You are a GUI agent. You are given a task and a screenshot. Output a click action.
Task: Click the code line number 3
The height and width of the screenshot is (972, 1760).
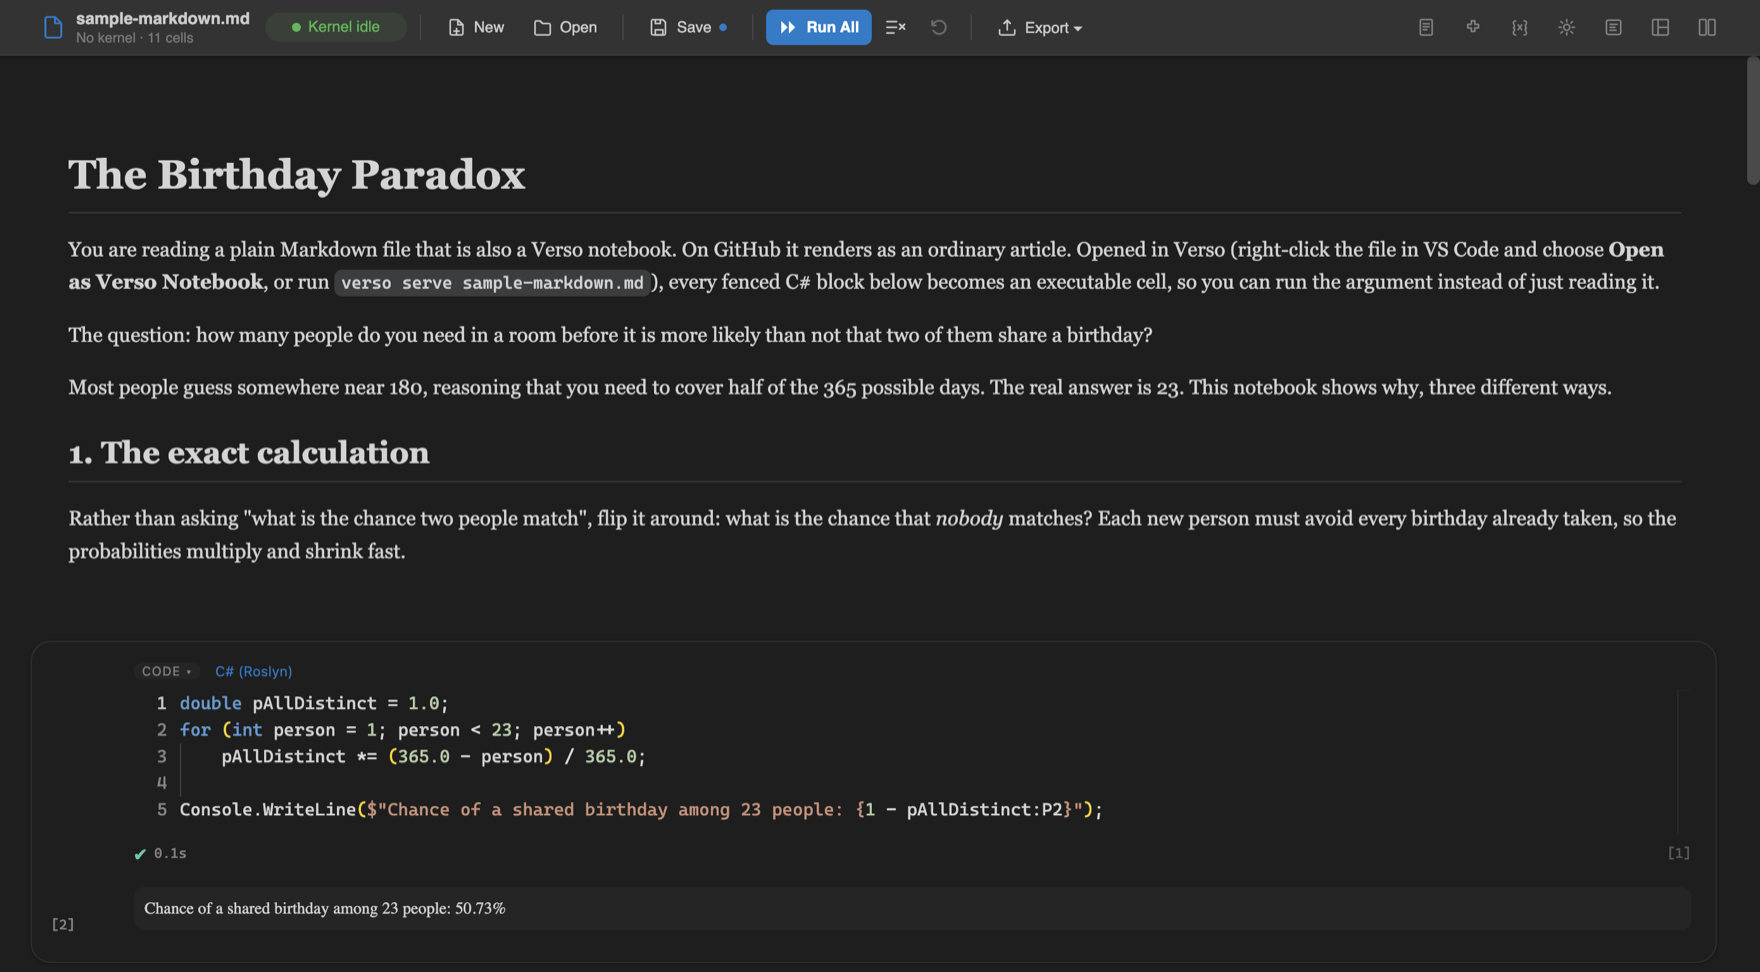coord(161,756)
